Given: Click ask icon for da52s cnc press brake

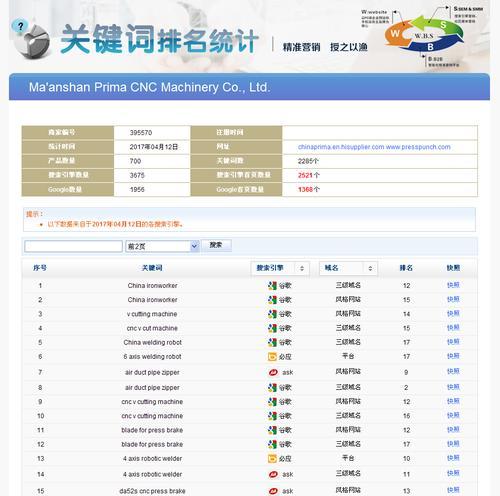Looking at the screenshot, I should click(273, 491).
